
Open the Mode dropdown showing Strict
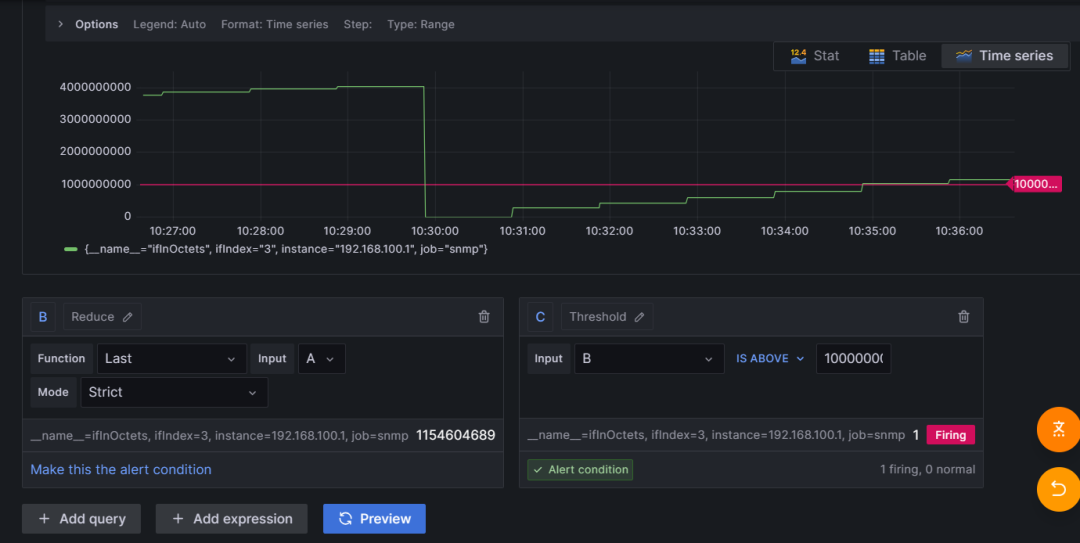point(174,392)
